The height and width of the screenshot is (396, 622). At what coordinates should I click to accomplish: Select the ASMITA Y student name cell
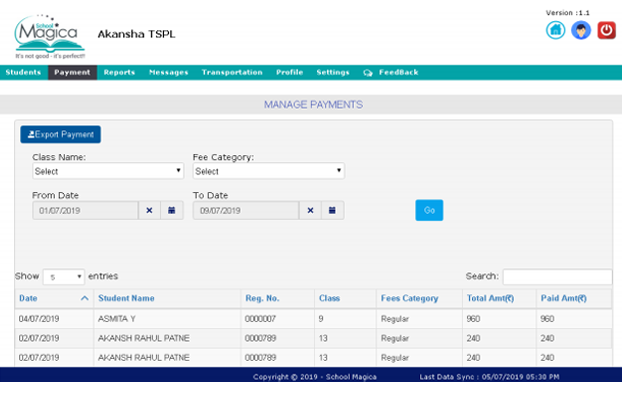click(x=167, y=319)
